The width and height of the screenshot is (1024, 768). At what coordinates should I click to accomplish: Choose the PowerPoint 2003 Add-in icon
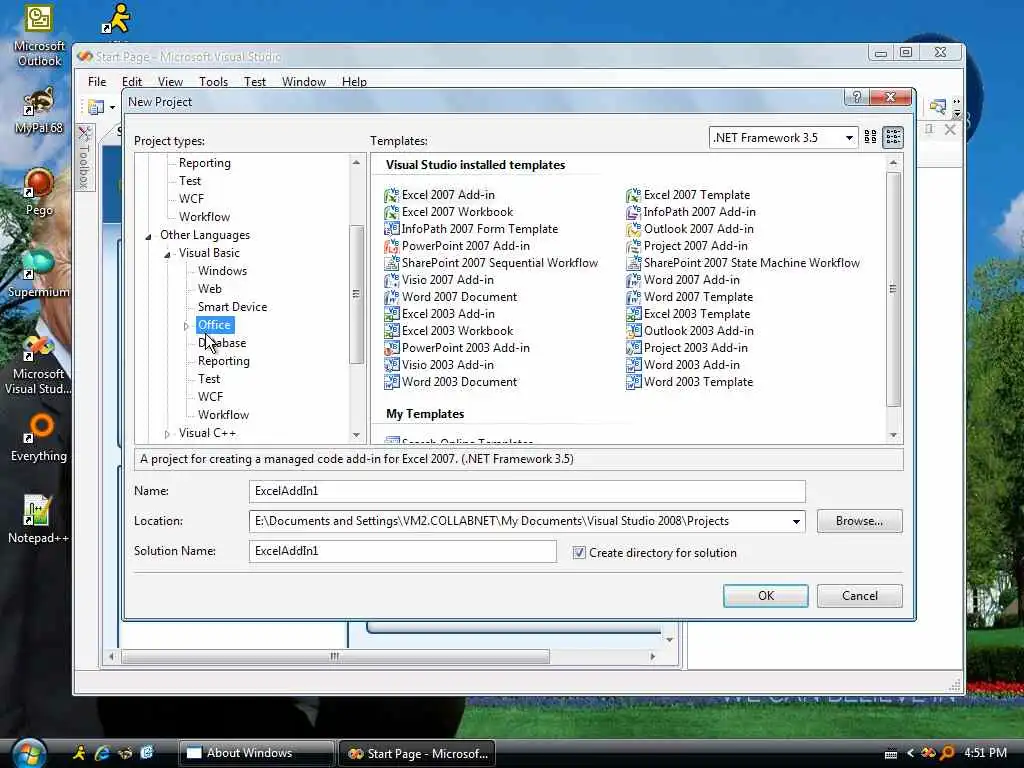point(391,347)
